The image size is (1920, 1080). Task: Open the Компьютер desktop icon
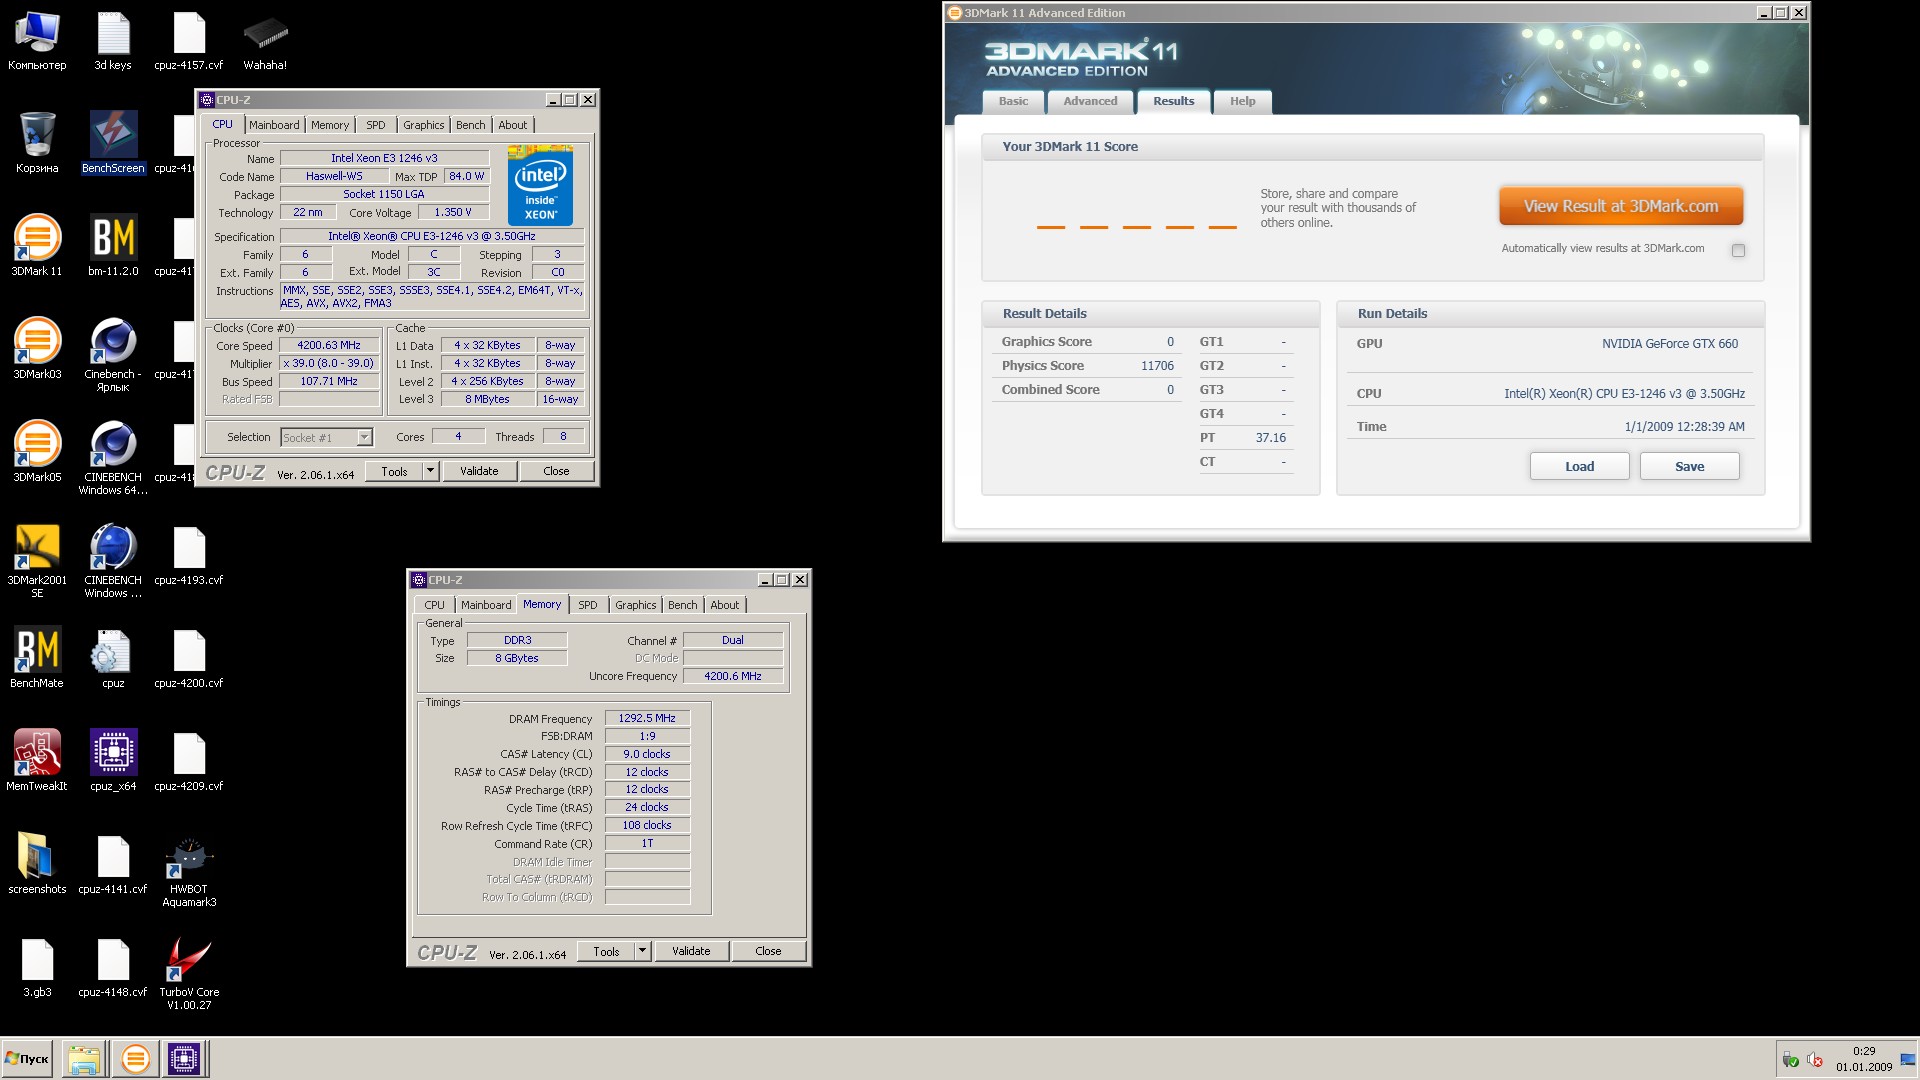(37, 42)
